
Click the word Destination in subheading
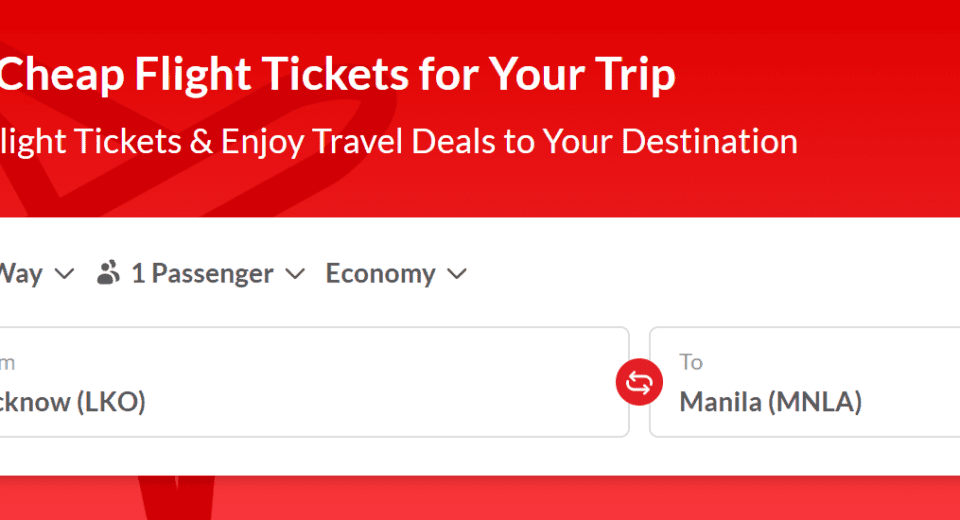point(709,141)
